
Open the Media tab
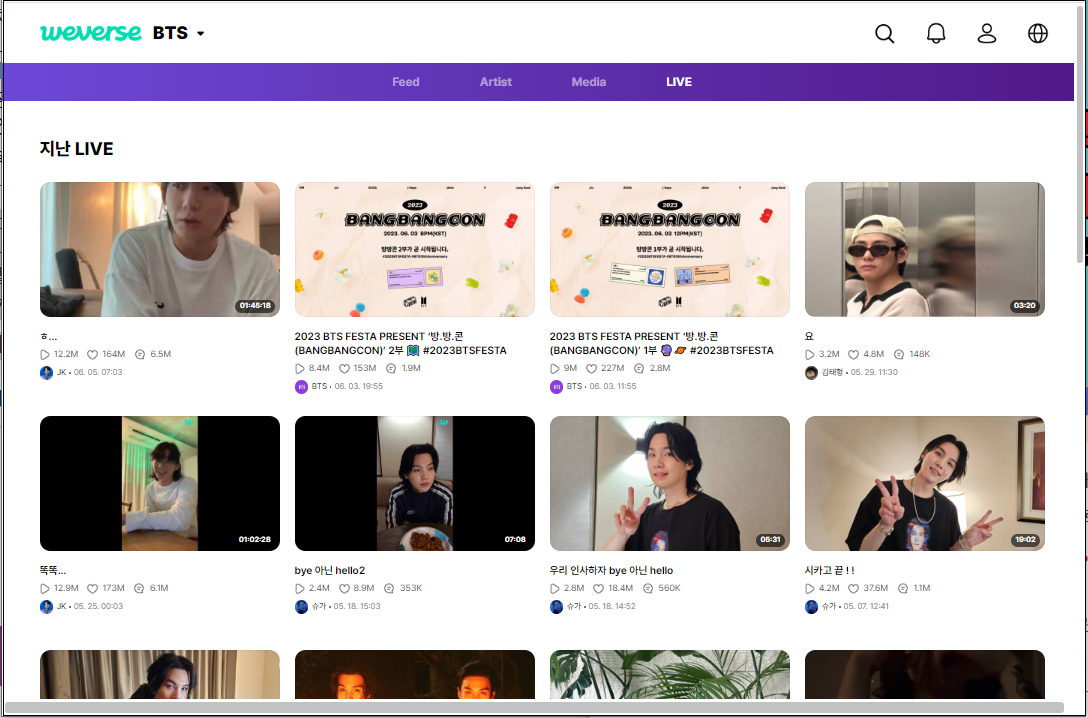(589, 81)
